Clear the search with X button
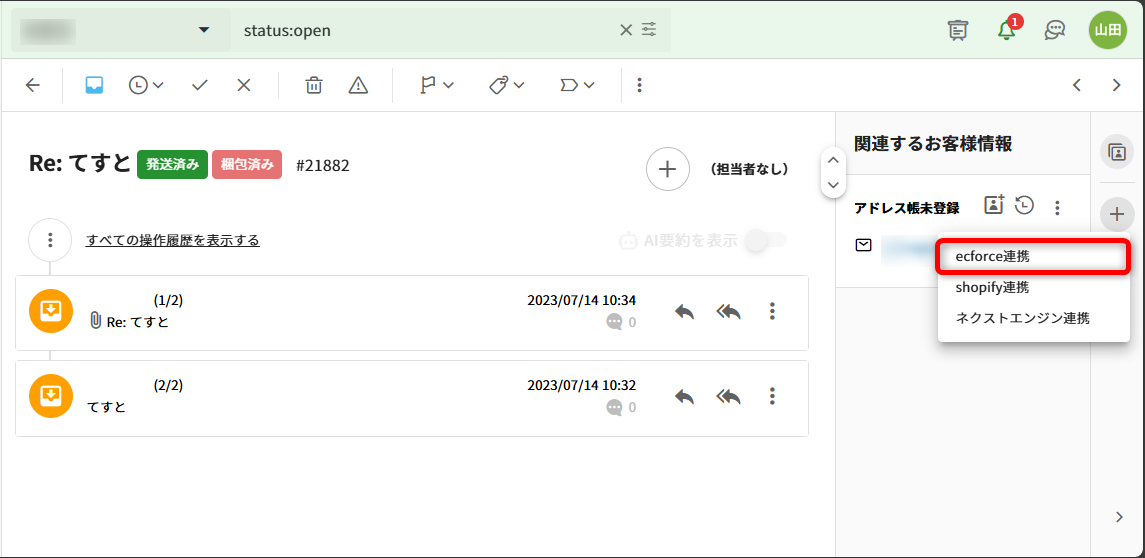Viewport: 1145px width, 558px height. click(x=626, y=30)
